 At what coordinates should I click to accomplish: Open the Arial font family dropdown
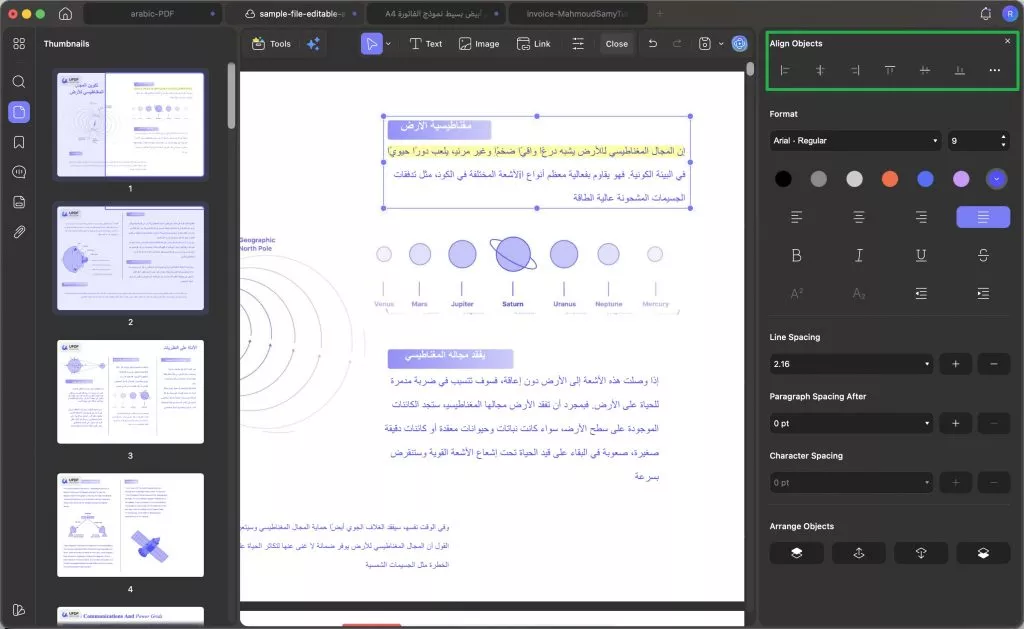853,140
